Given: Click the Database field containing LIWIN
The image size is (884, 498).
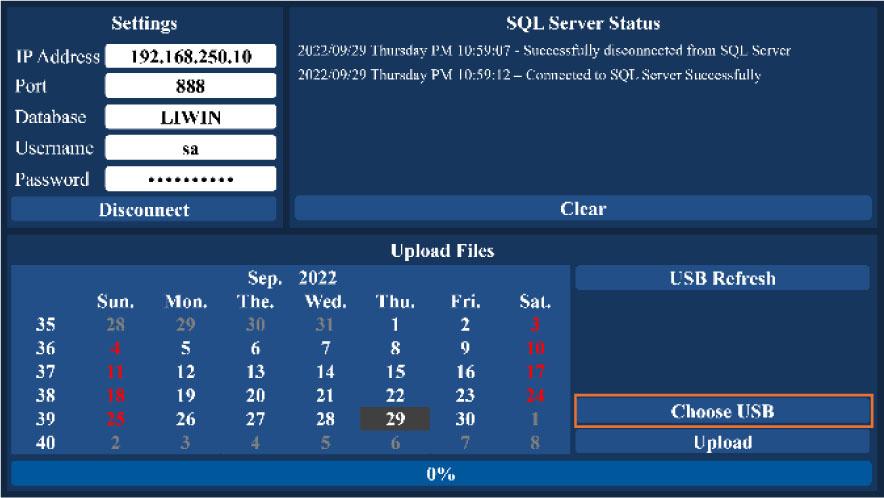Looking at the screenshot, I should click(x=190, y=117).
